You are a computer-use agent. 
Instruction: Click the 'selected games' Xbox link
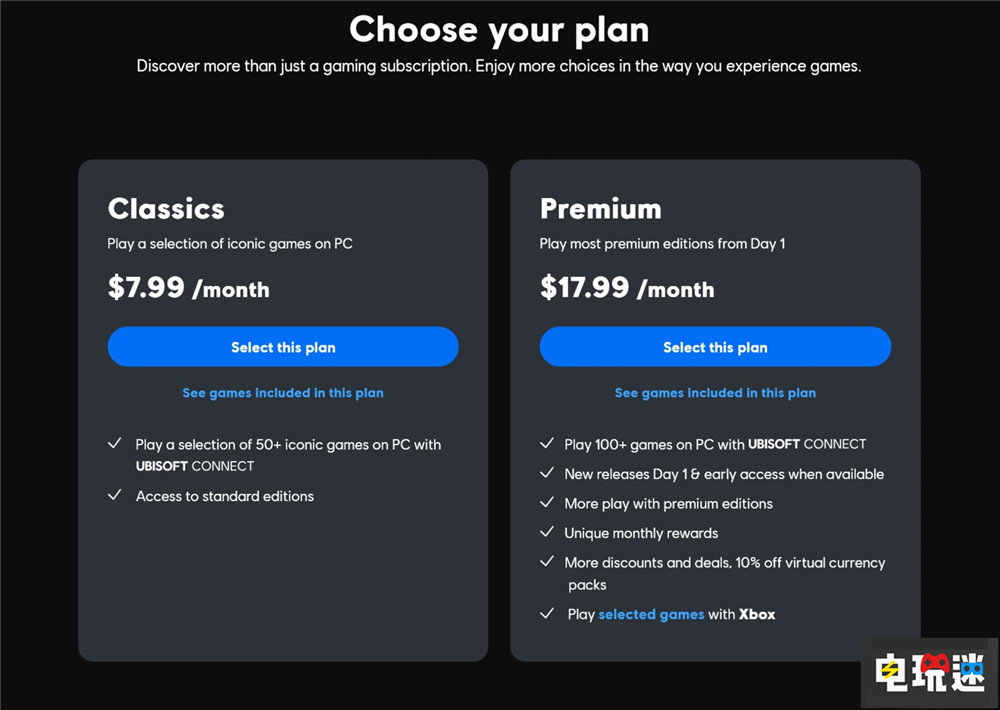tap(651, 614)
